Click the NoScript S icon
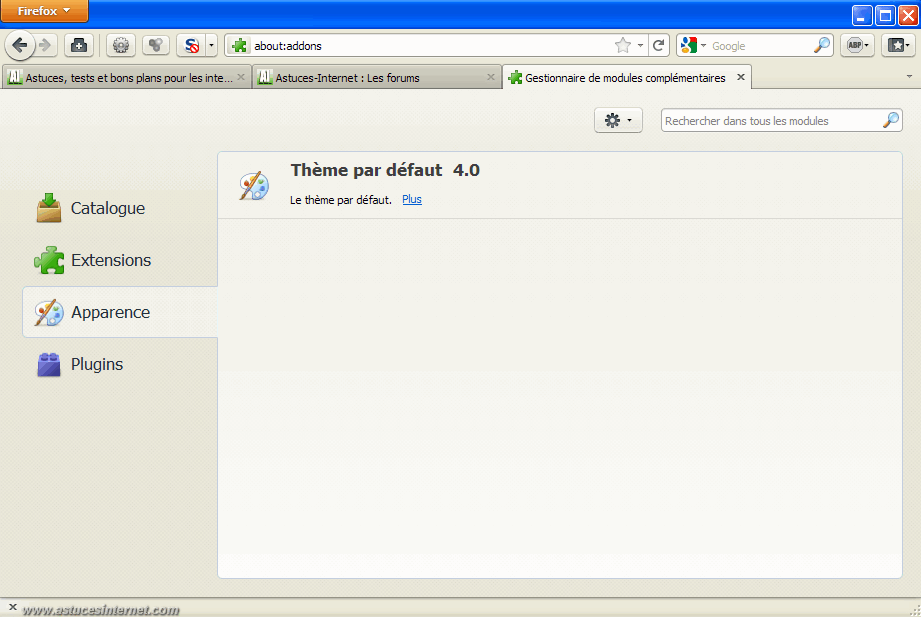Screen dimensions: 921x617 click(191, 45)
